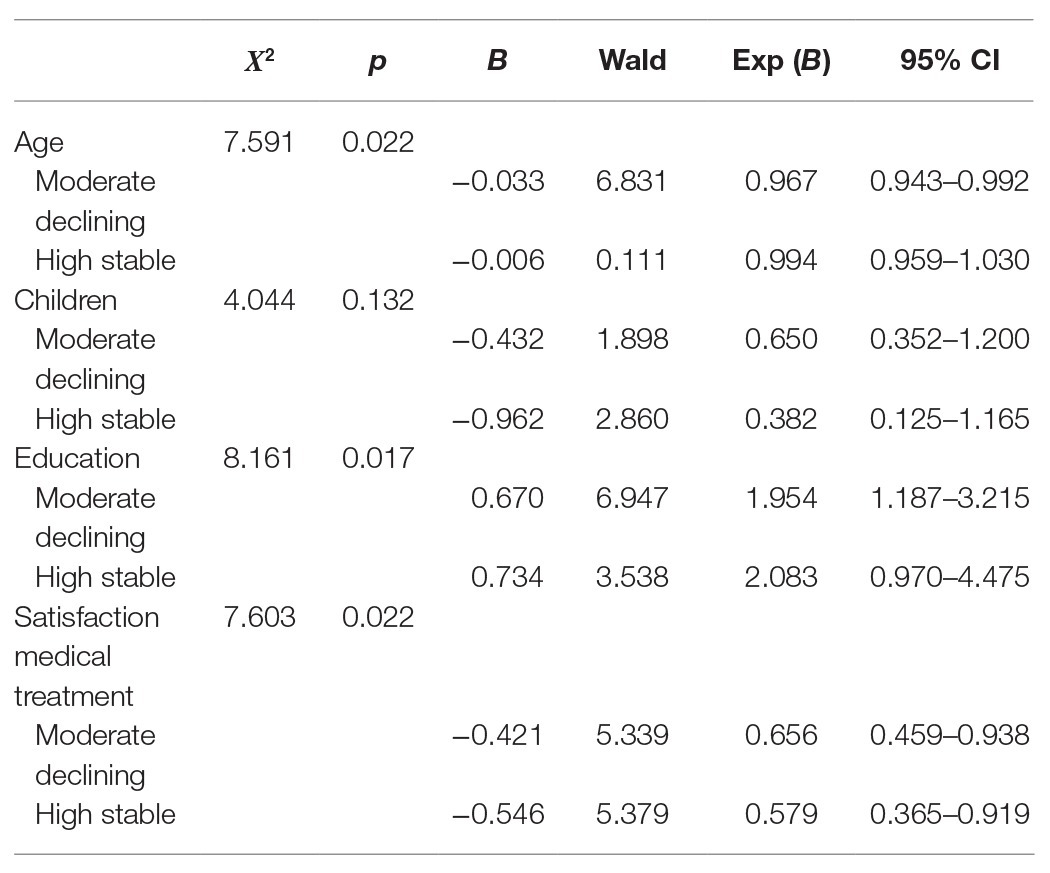Viewport: 1050px width, 873px height.
Task: Select the Children row label
Action: 66,300
